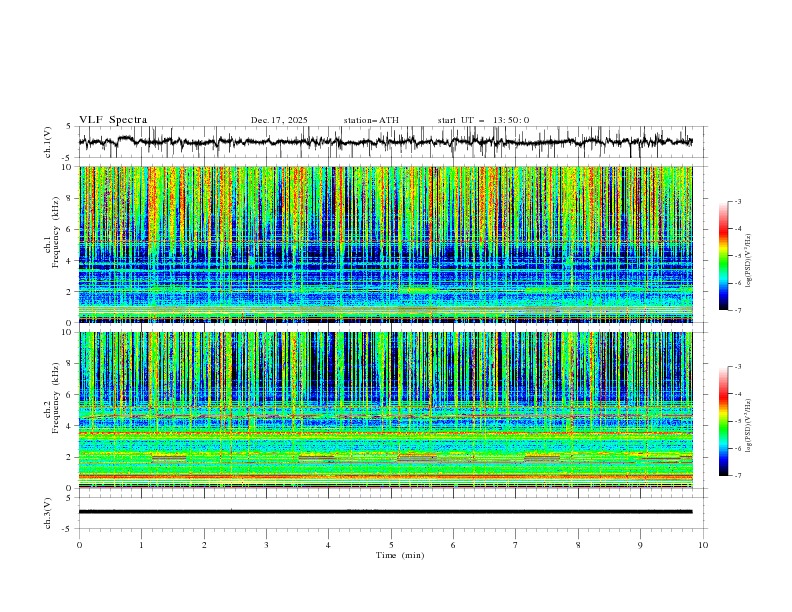Select the 5 minute tick on the time axis
Screen dimensions: 792x612
pos(391,544)
